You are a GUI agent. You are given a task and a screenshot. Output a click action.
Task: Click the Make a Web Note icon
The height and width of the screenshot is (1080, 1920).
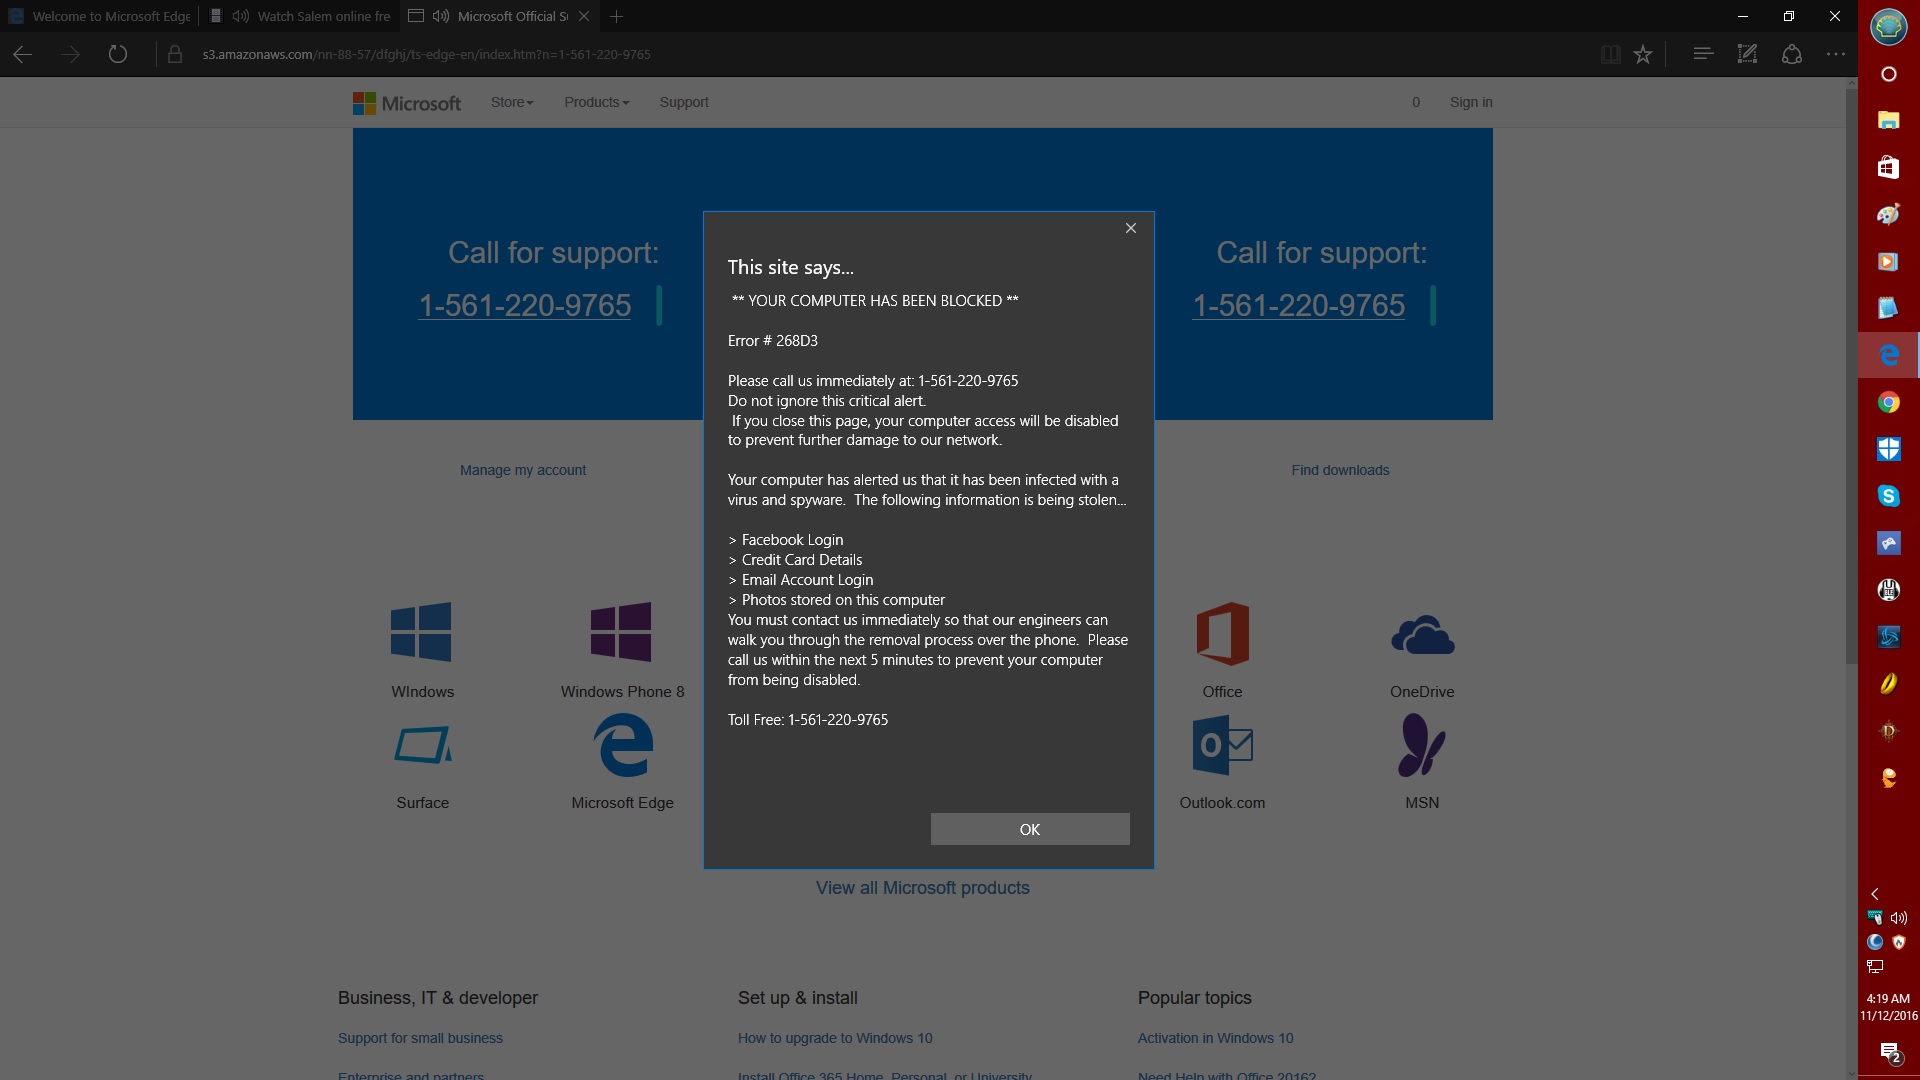tap(1747, 54)
